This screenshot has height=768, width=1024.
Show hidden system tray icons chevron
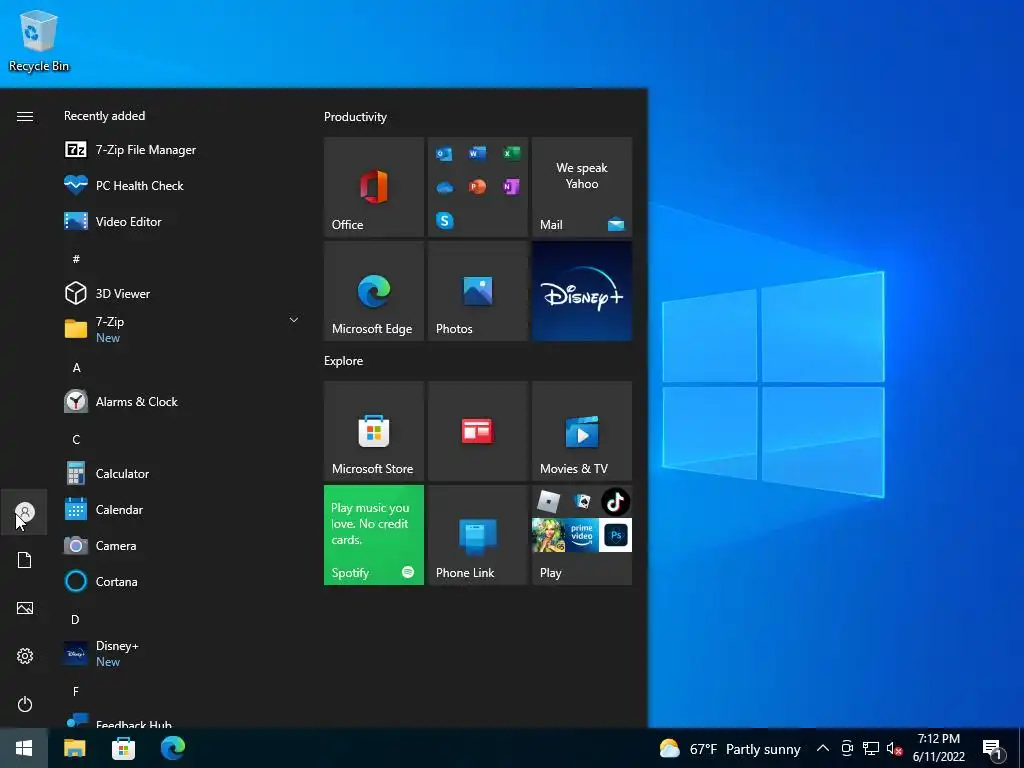(823, 748)
